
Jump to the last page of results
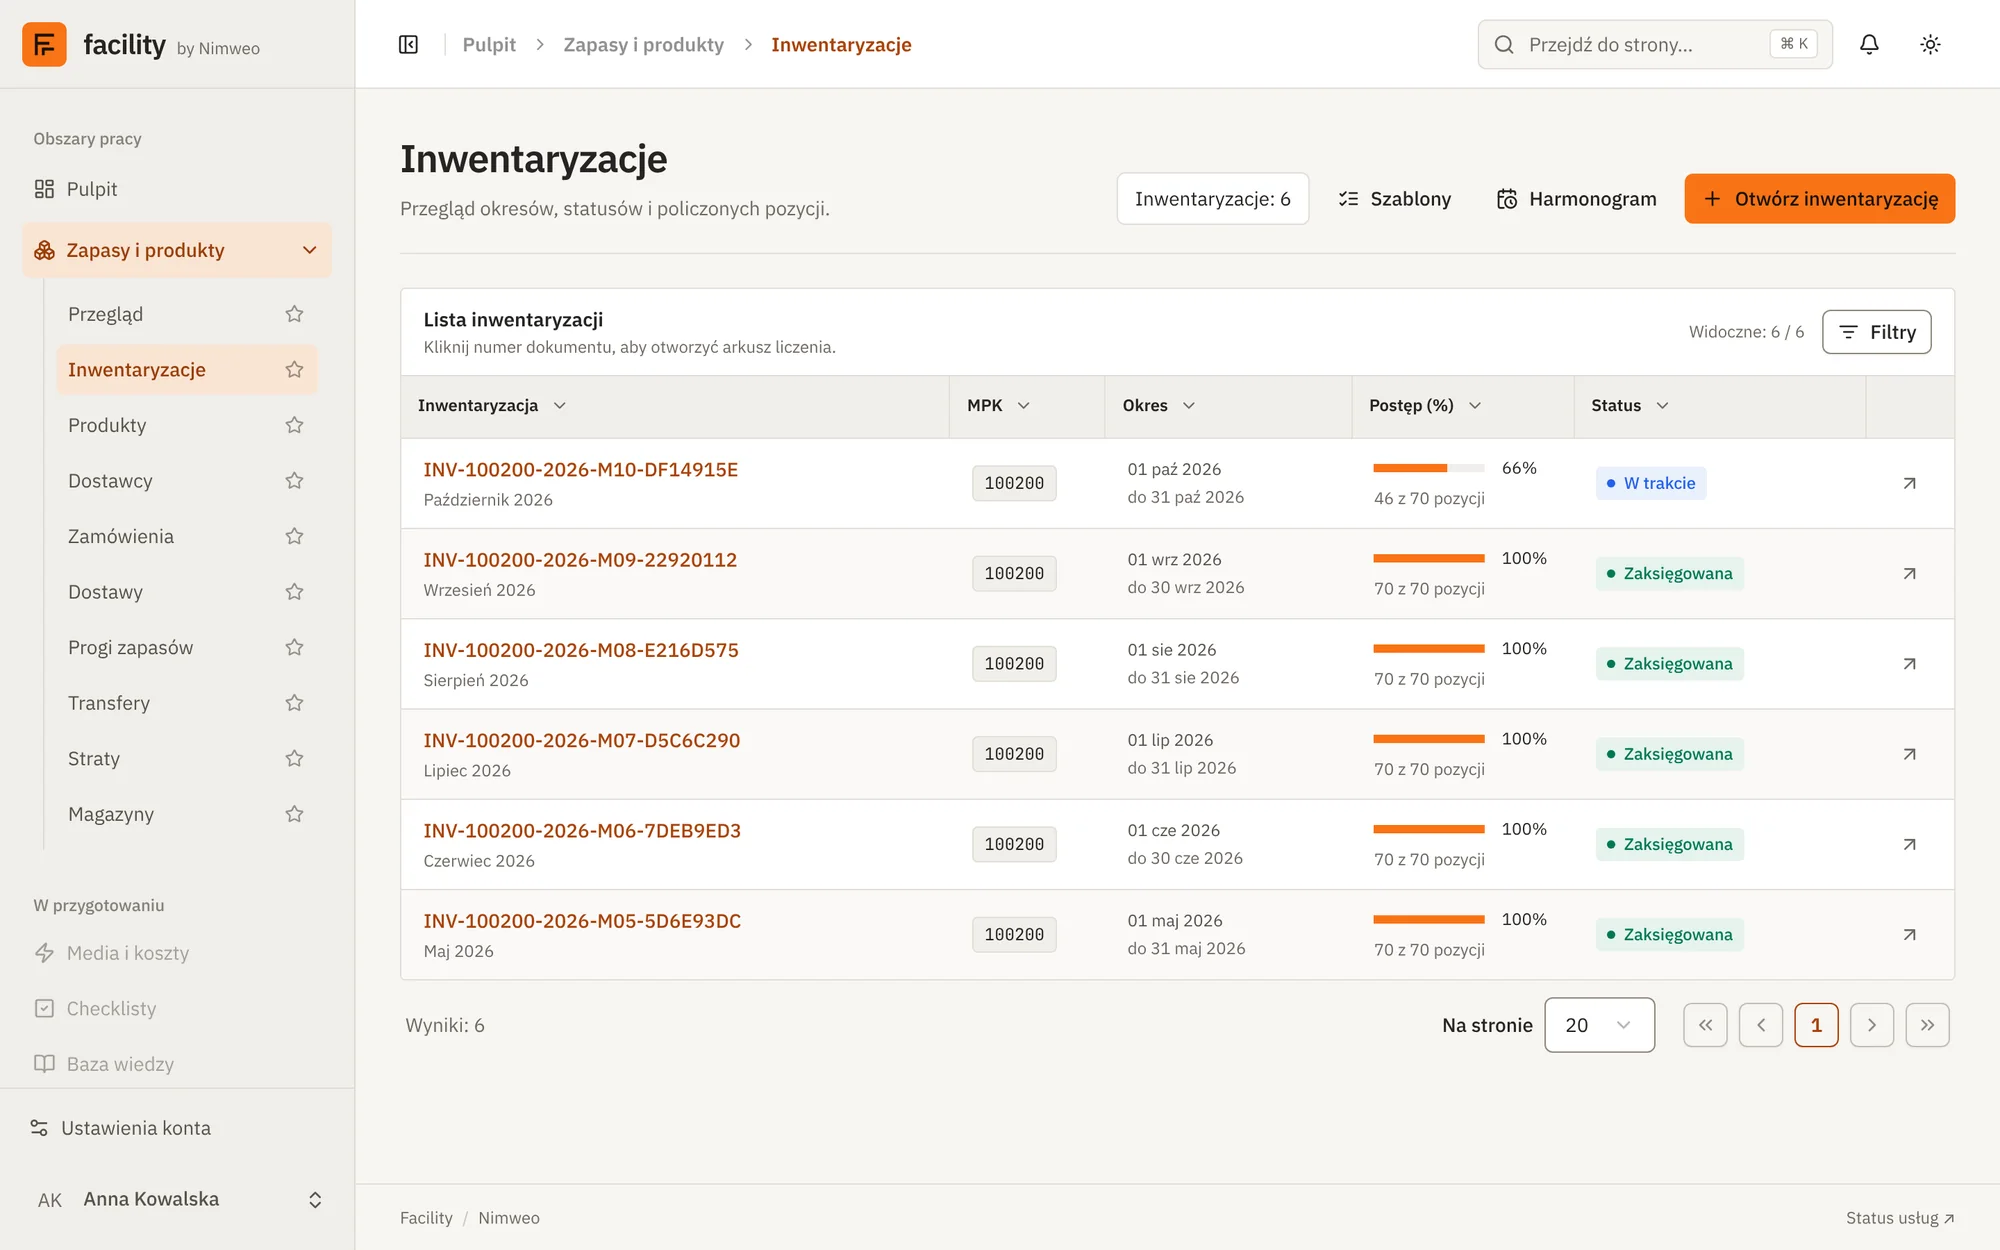(1928, 1025)
